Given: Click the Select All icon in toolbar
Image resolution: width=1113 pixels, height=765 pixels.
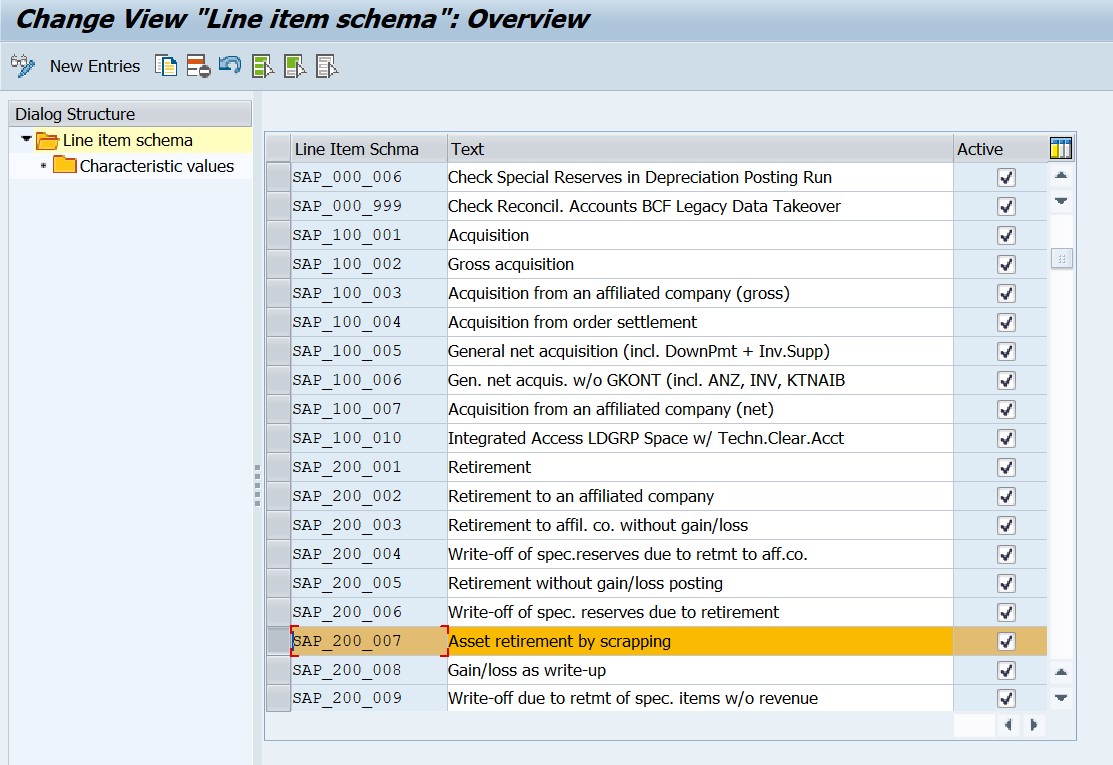Looking at the screenshot, I should [263, 66].
